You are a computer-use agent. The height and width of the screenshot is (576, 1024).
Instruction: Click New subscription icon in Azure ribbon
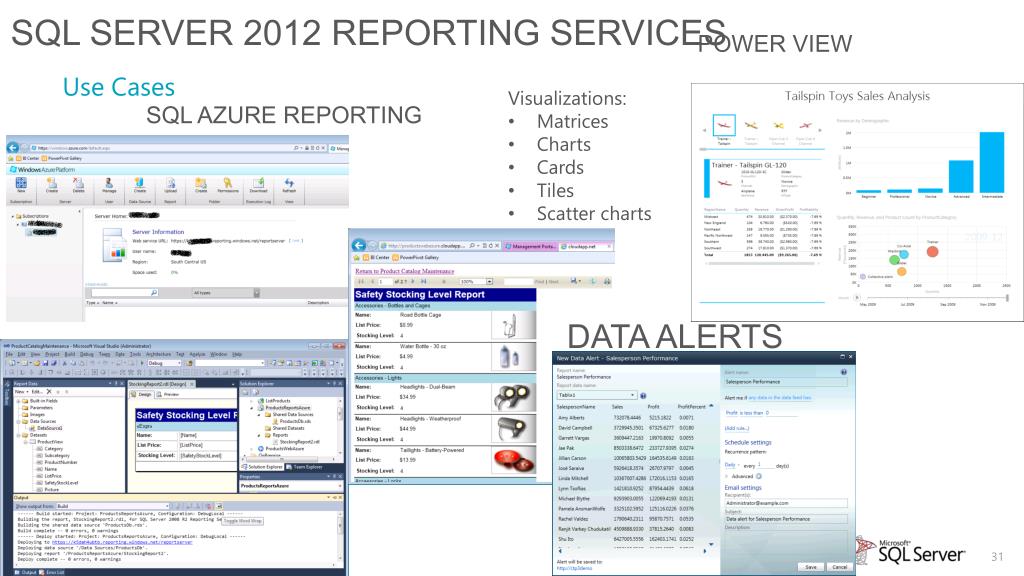coord(21,185)
